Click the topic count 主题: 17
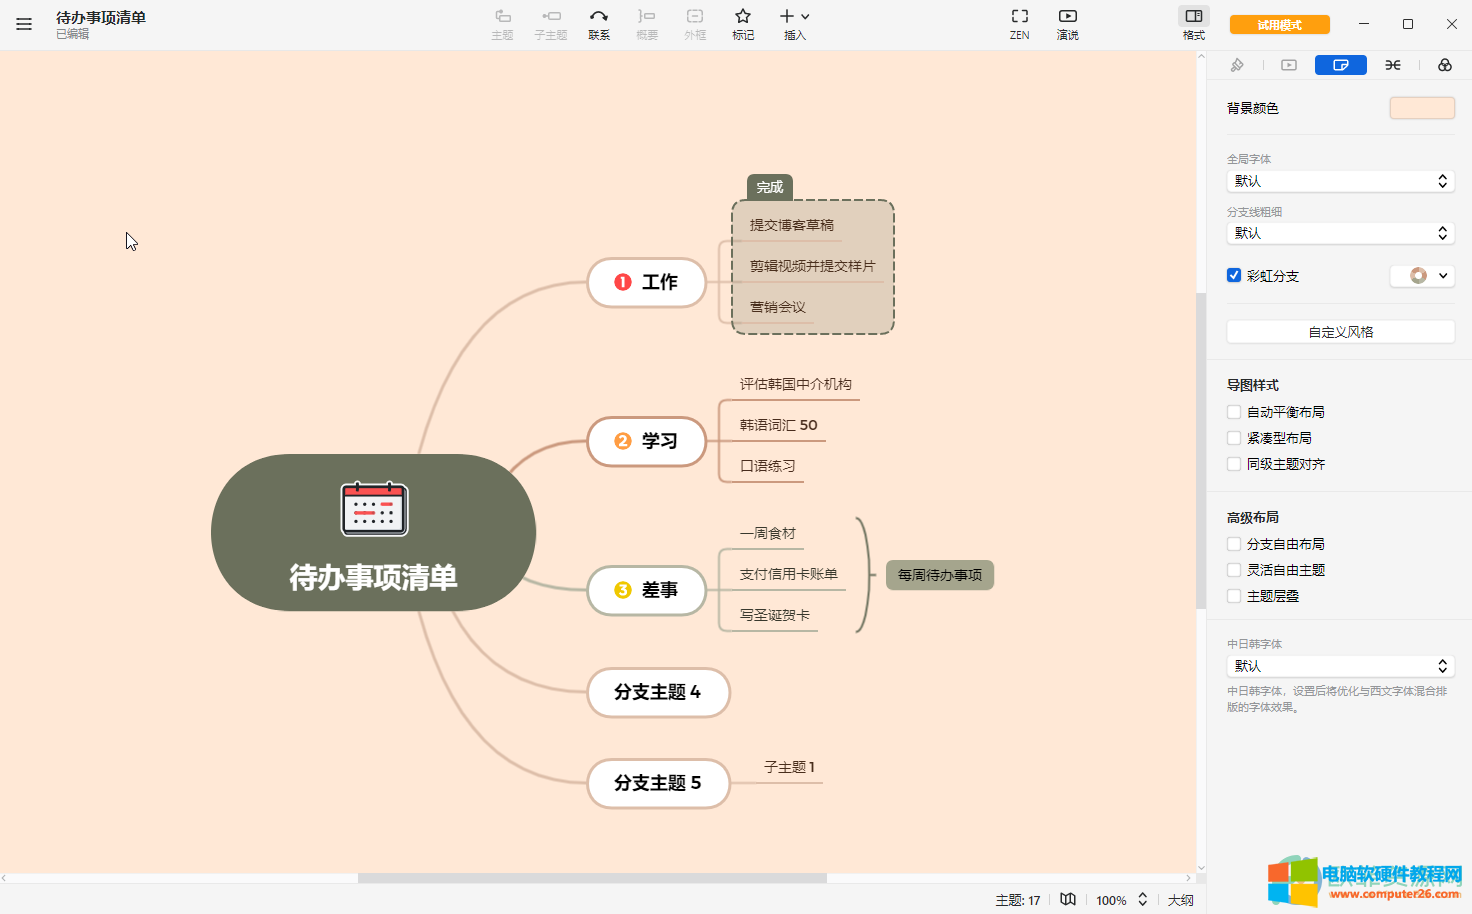Image resolution: width=1472 pixels, height=914 pixels. click(x=1018, y=900)
